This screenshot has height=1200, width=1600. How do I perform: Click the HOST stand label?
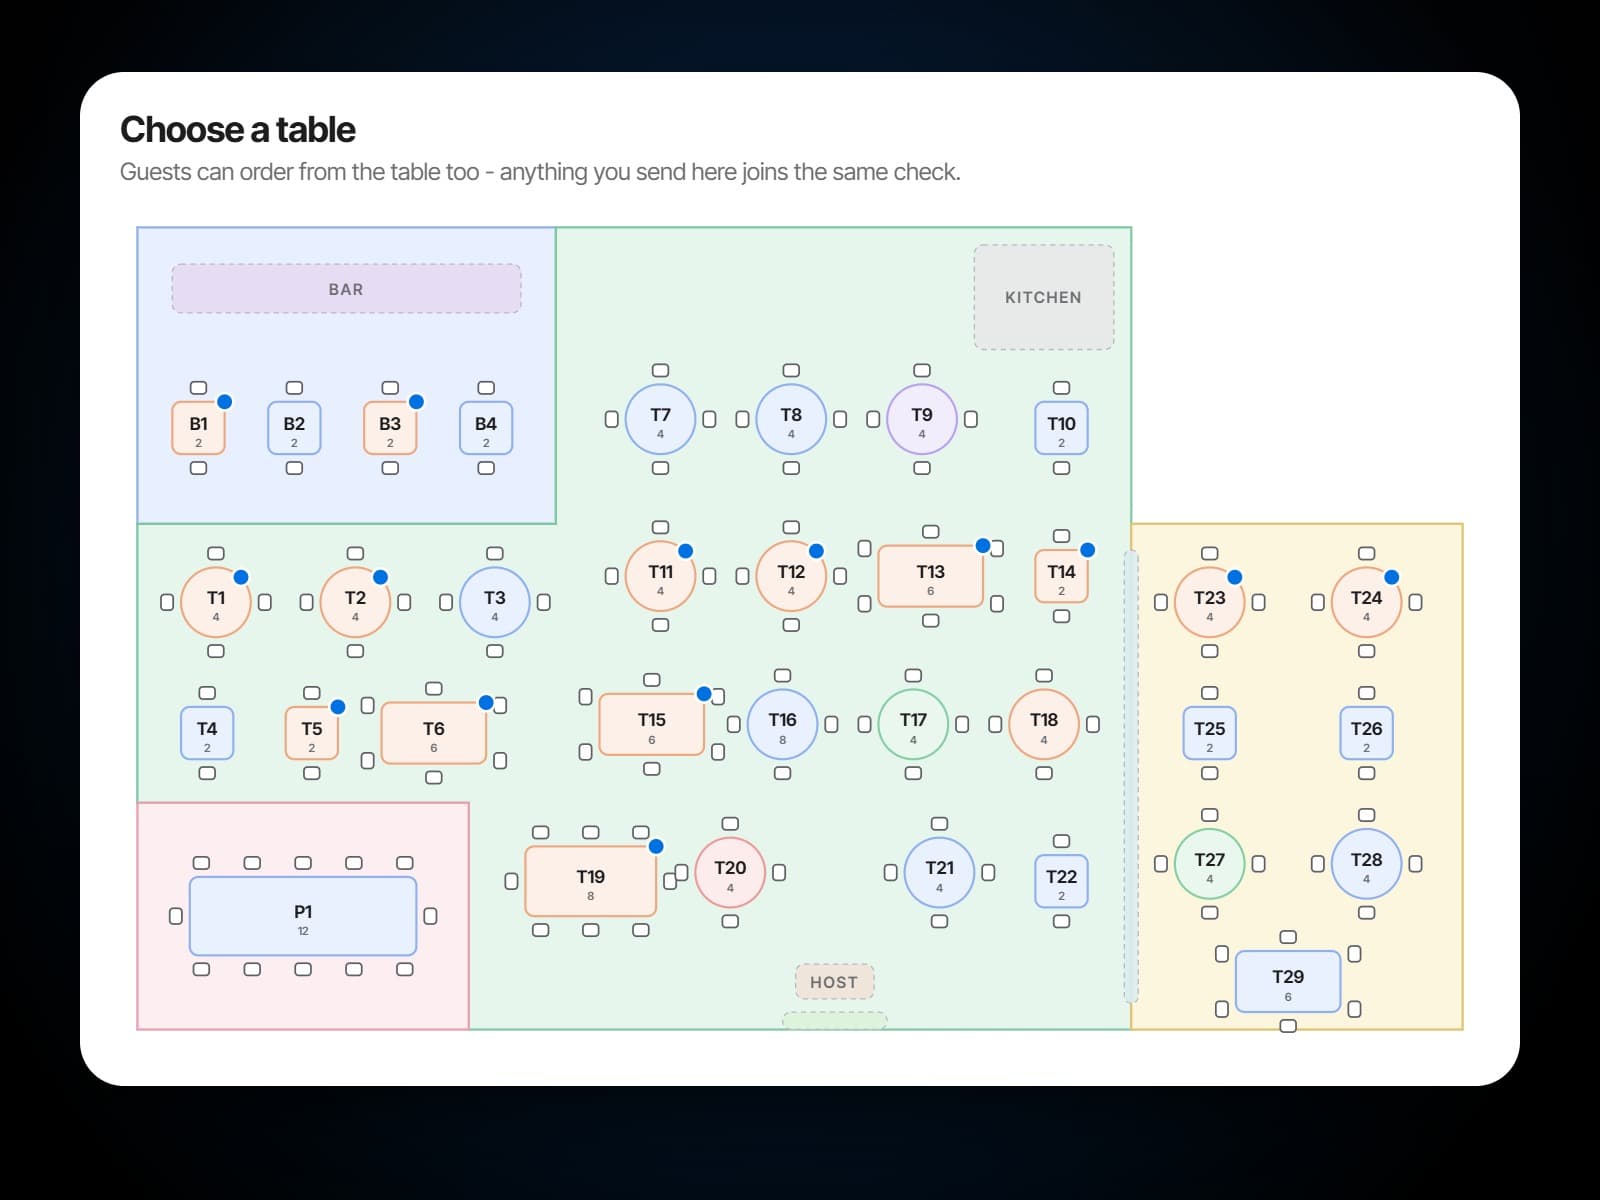pos(834,982)
